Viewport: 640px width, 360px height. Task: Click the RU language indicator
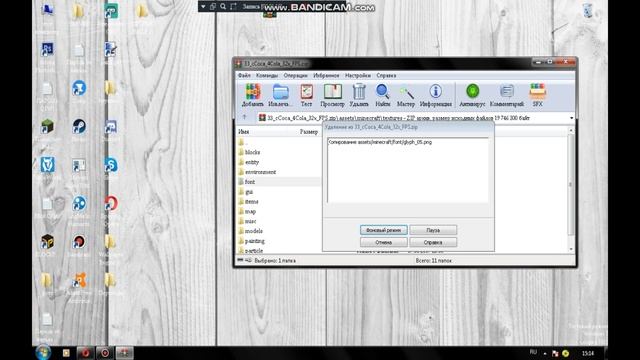click(533, 352)
